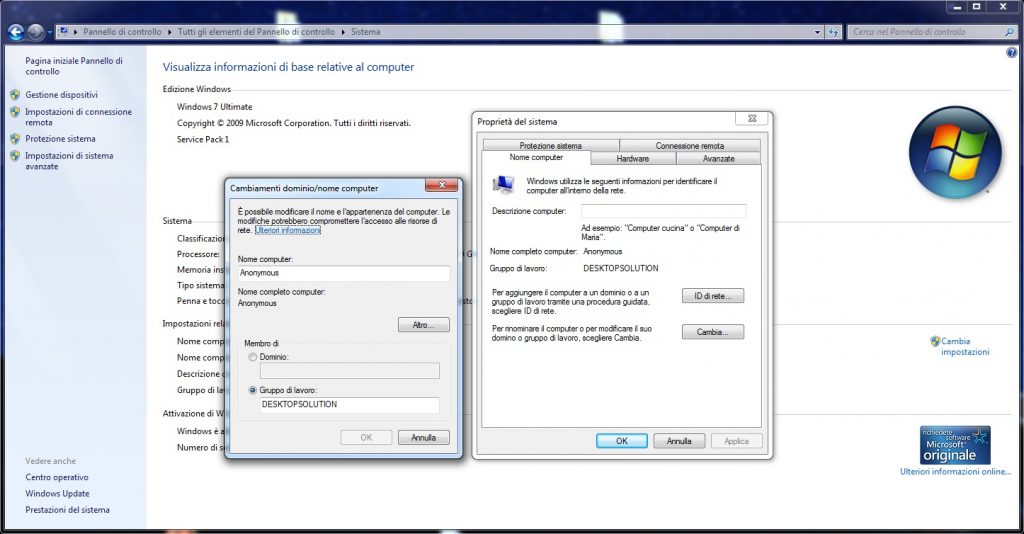Open Centro operativo link
Viewport: 1024px width, 534px height.
coord(57,477)
